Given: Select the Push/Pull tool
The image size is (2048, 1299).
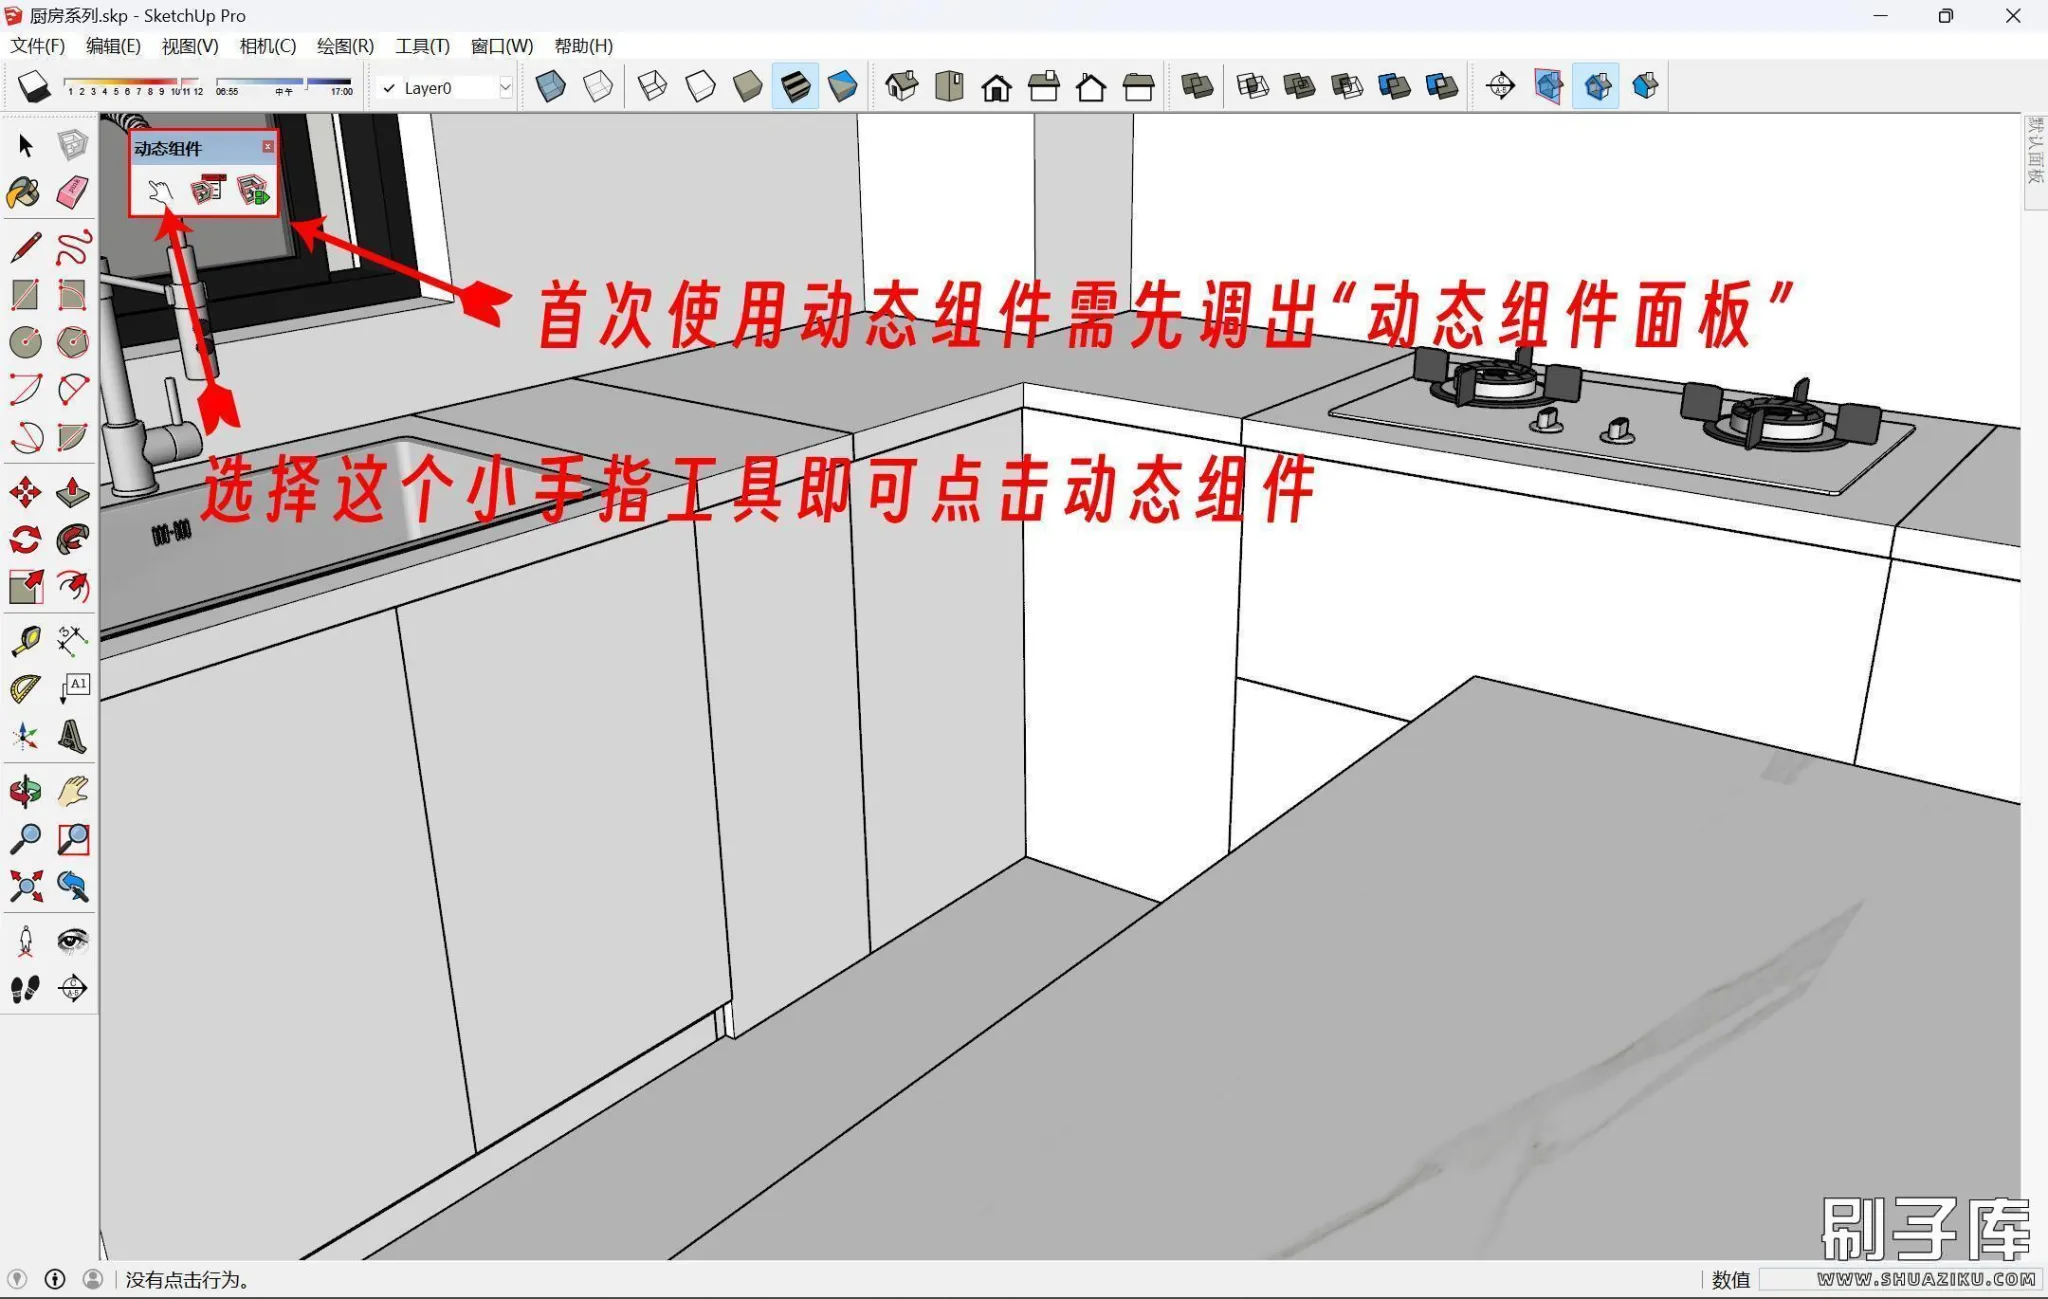Looking at the screenshot, I should (72, 492).
